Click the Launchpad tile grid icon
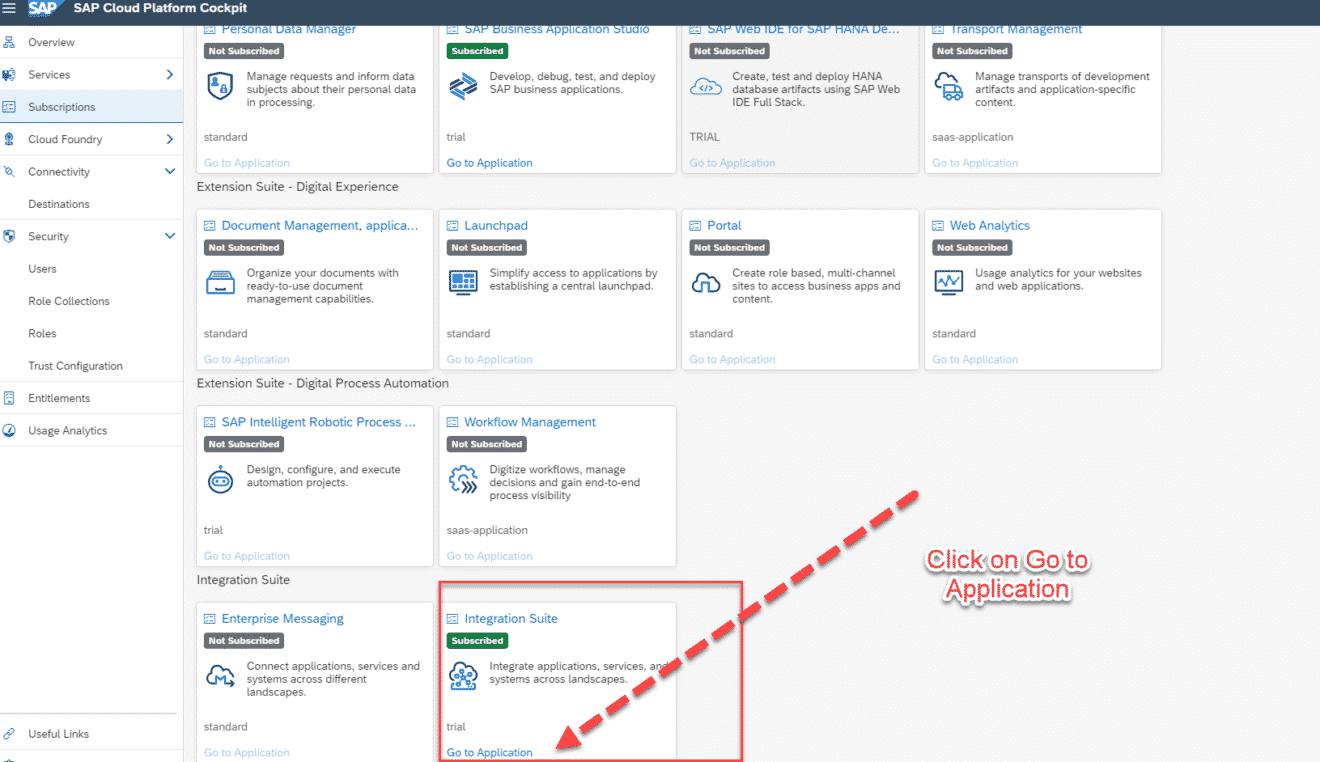Screen dimensions: 1320x762 (463, 282)
